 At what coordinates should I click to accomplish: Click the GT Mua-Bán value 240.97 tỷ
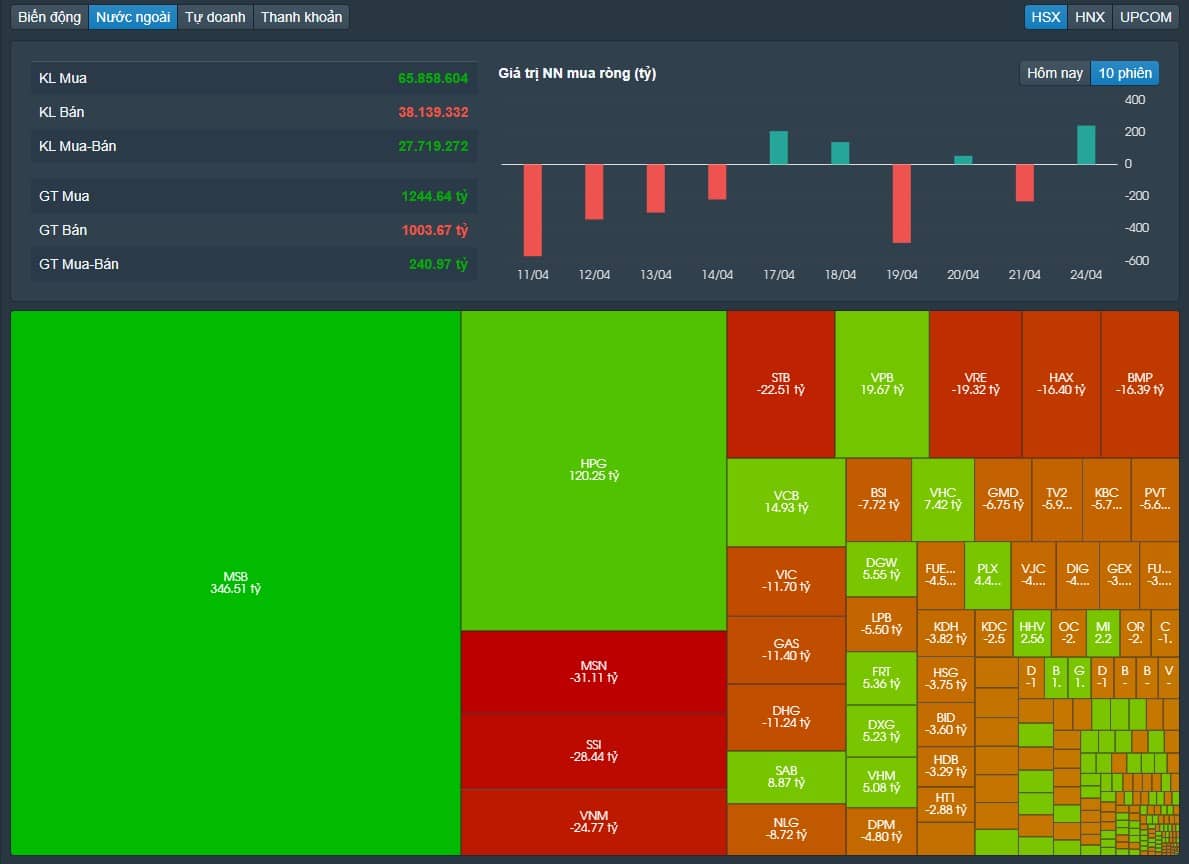(x=438, y=264)
